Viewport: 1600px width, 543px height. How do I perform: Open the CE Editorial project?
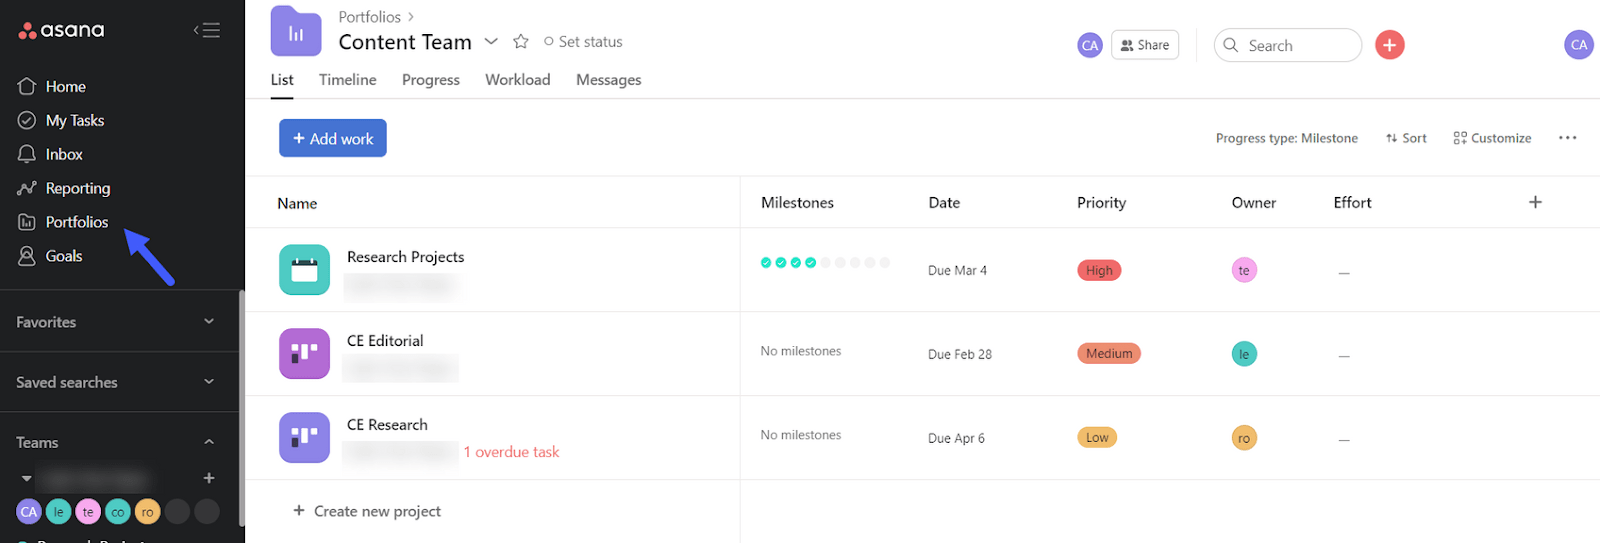tap(385, 341)
